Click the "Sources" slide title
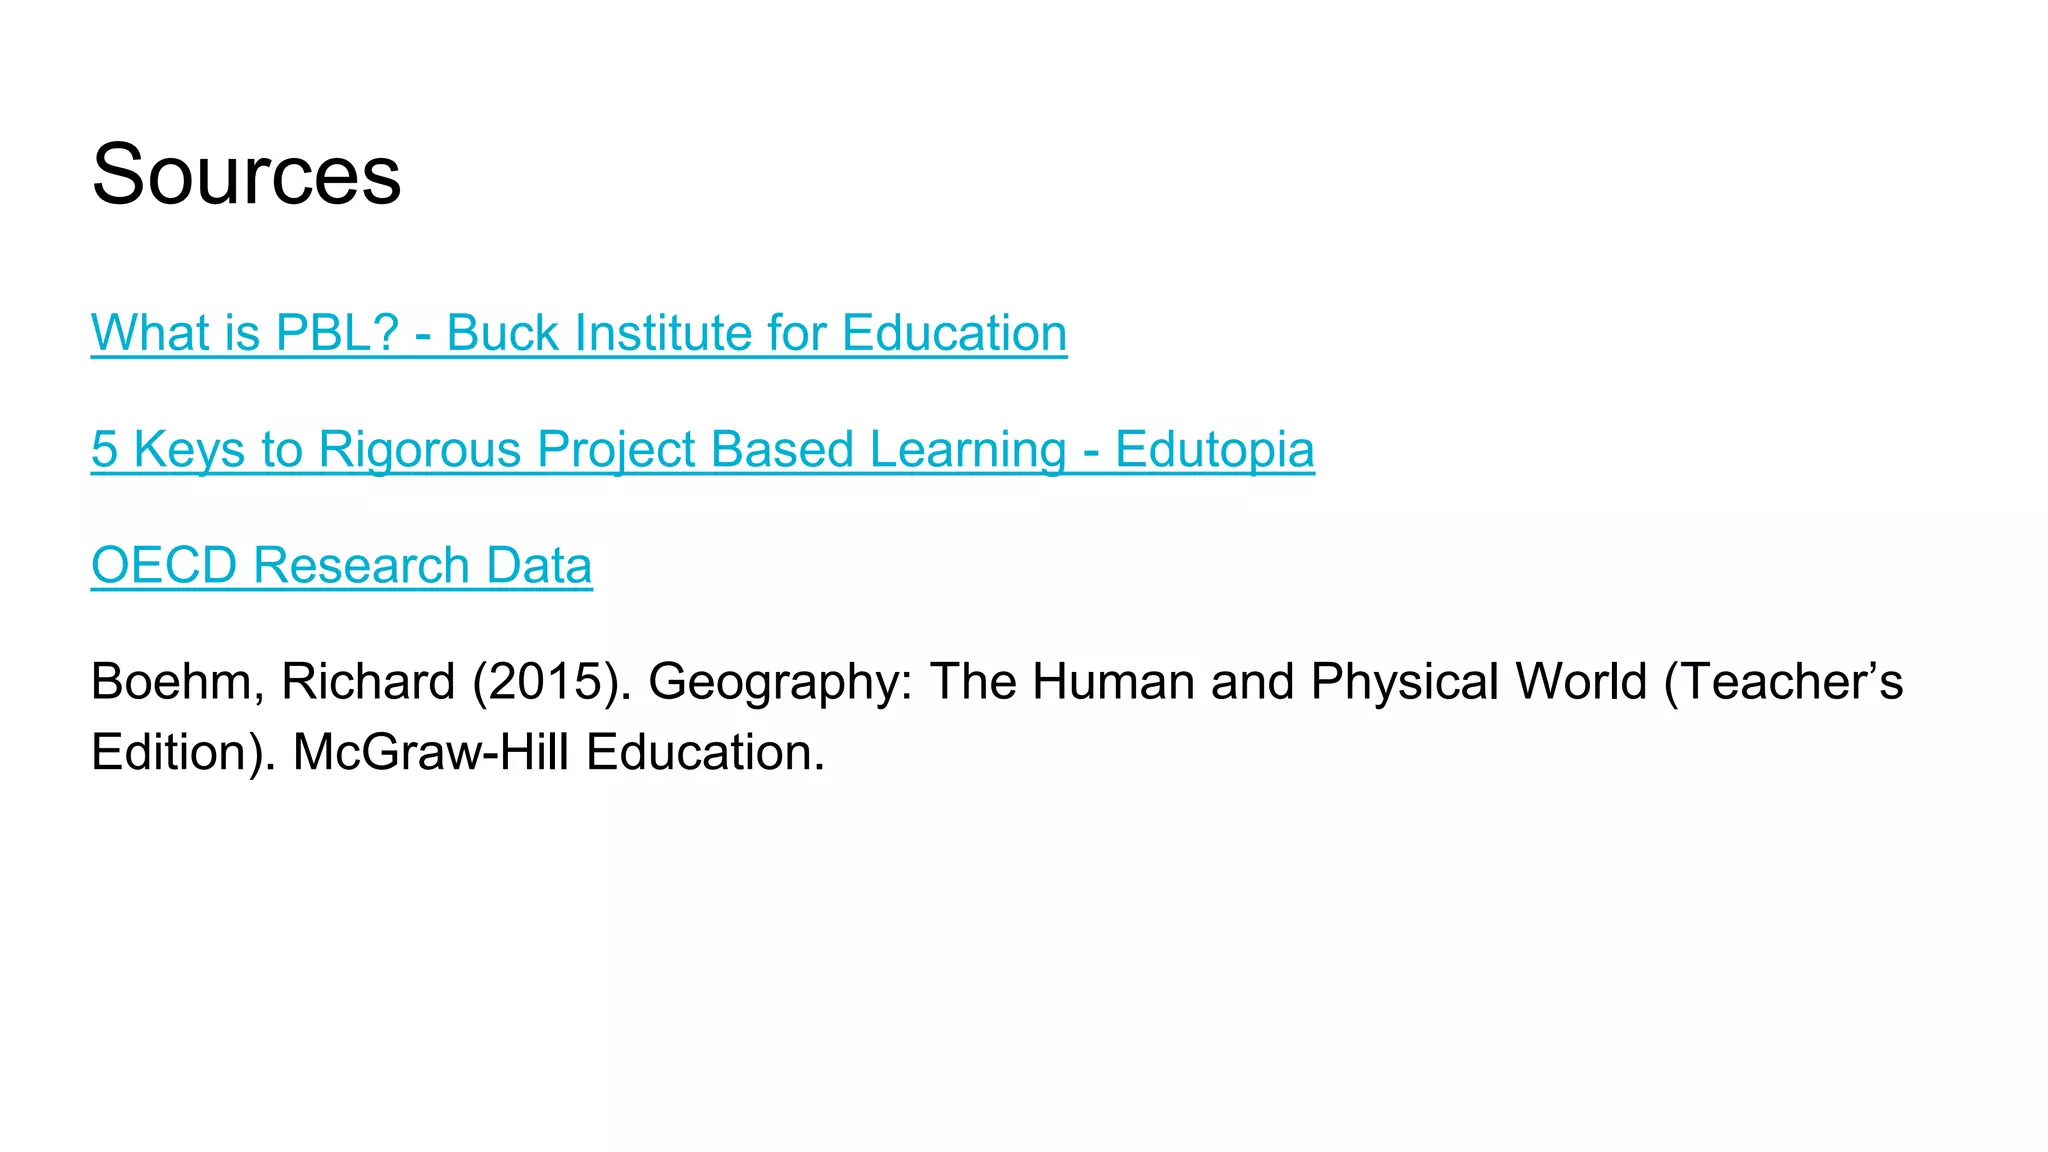This screenshot has height=1152, width=2048. pos(246,175)
